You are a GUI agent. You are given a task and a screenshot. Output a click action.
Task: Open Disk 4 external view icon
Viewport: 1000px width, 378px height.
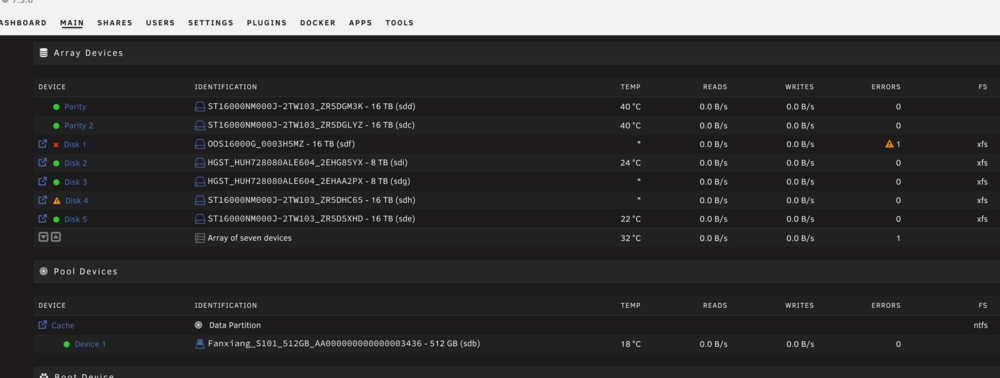click(43, 200)
